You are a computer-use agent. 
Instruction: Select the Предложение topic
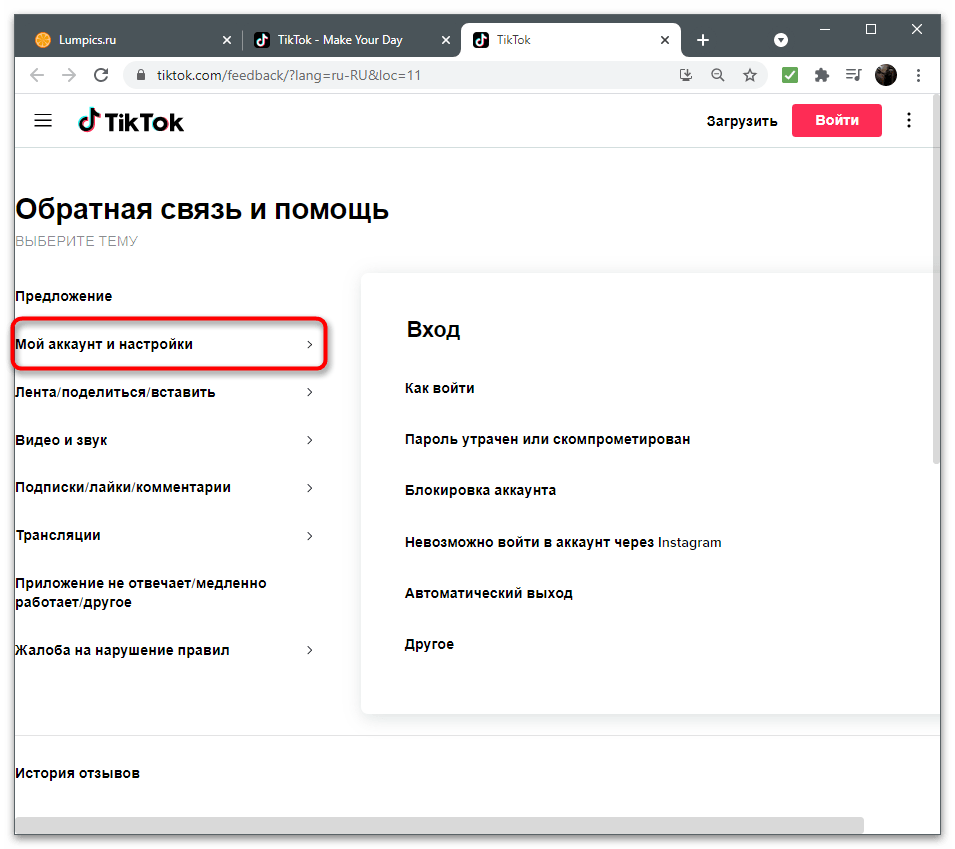[63, 296]
